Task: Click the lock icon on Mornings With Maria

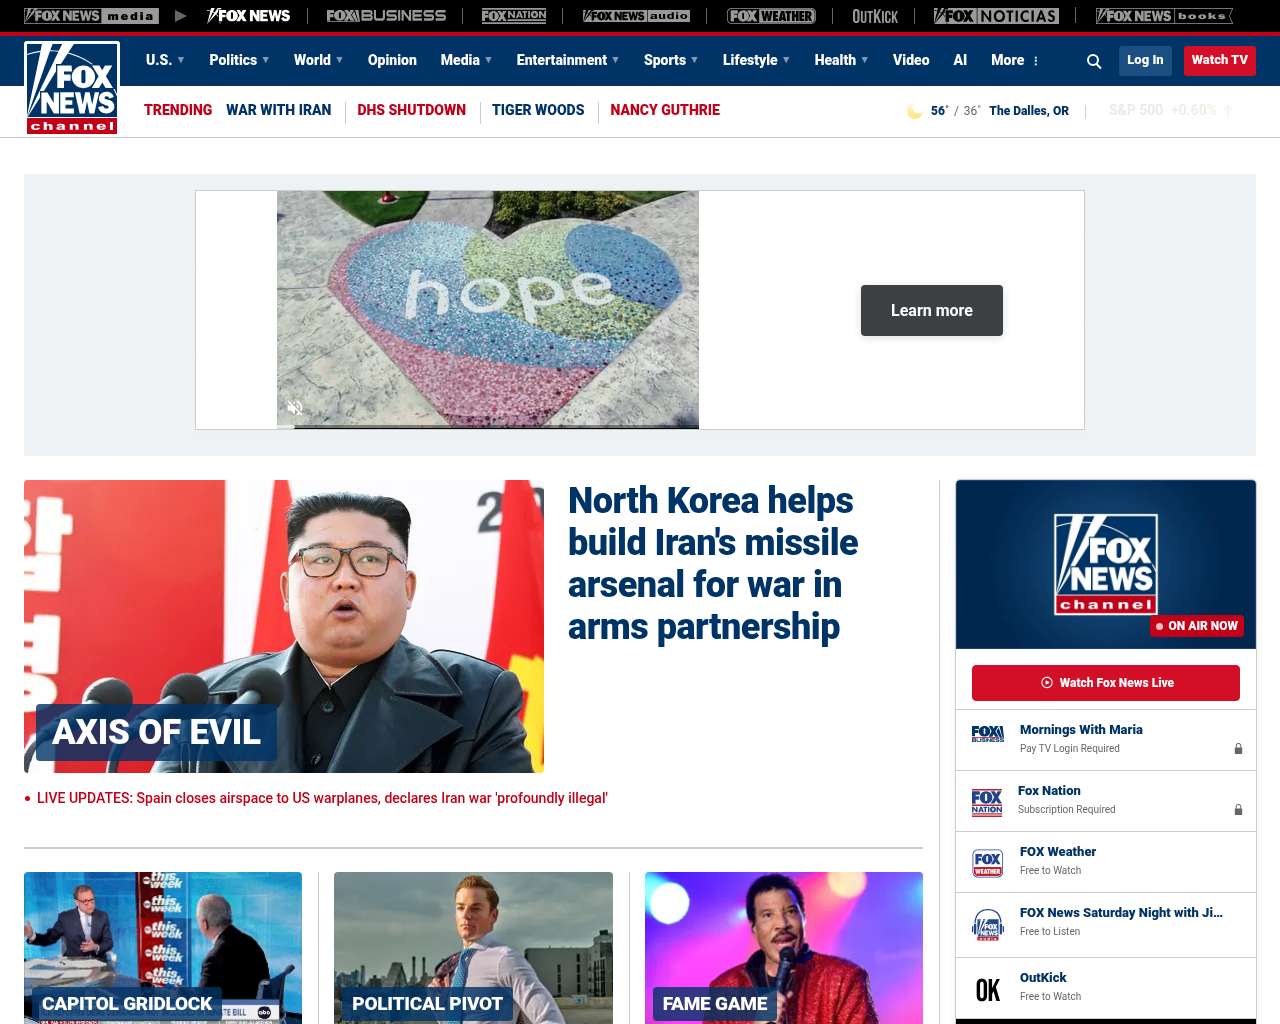Action: [x=1238, y=748]
